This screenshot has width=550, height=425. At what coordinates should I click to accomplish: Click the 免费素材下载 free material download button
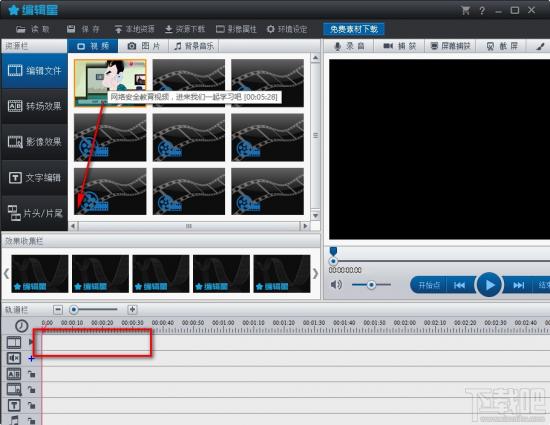[354, 29]
